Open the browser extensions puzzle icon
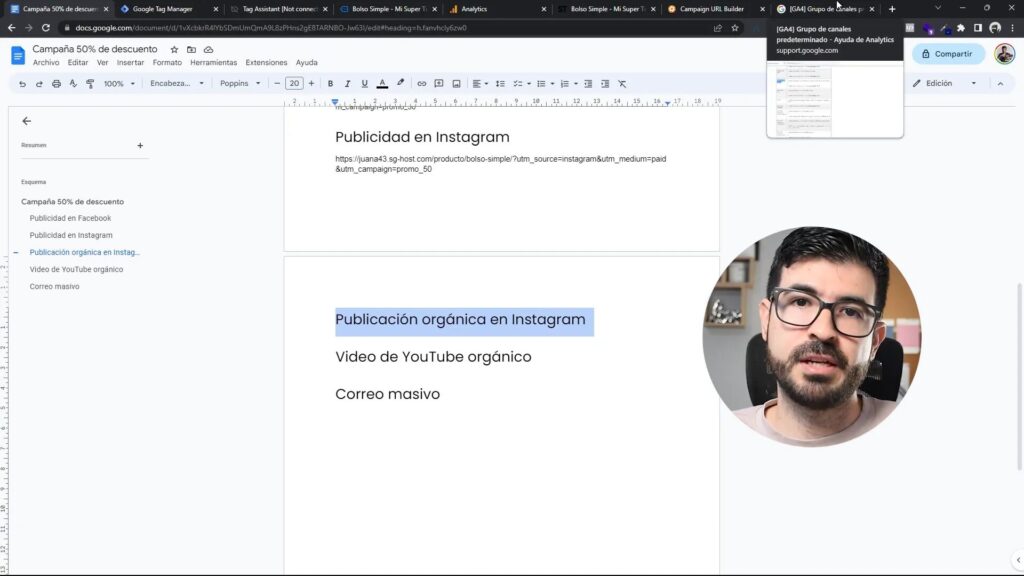This screenshot has height=576, width=1024. point(961,28)
